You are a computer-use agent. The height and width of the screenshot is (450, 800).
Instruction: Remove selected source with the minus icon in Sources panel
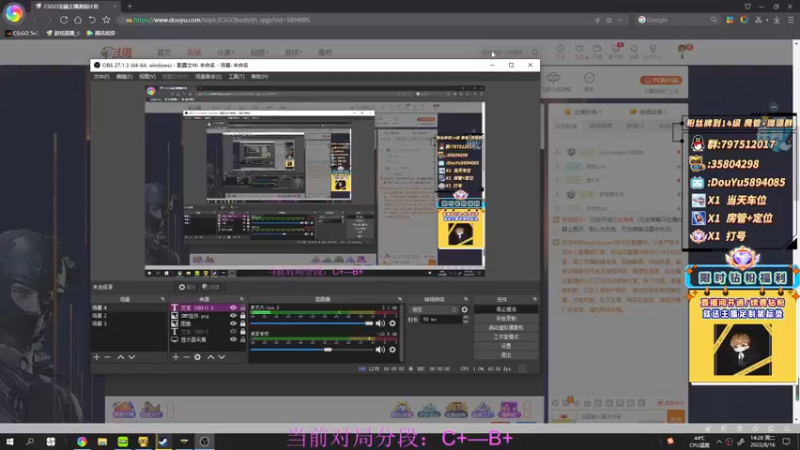(x=186, y=357)
